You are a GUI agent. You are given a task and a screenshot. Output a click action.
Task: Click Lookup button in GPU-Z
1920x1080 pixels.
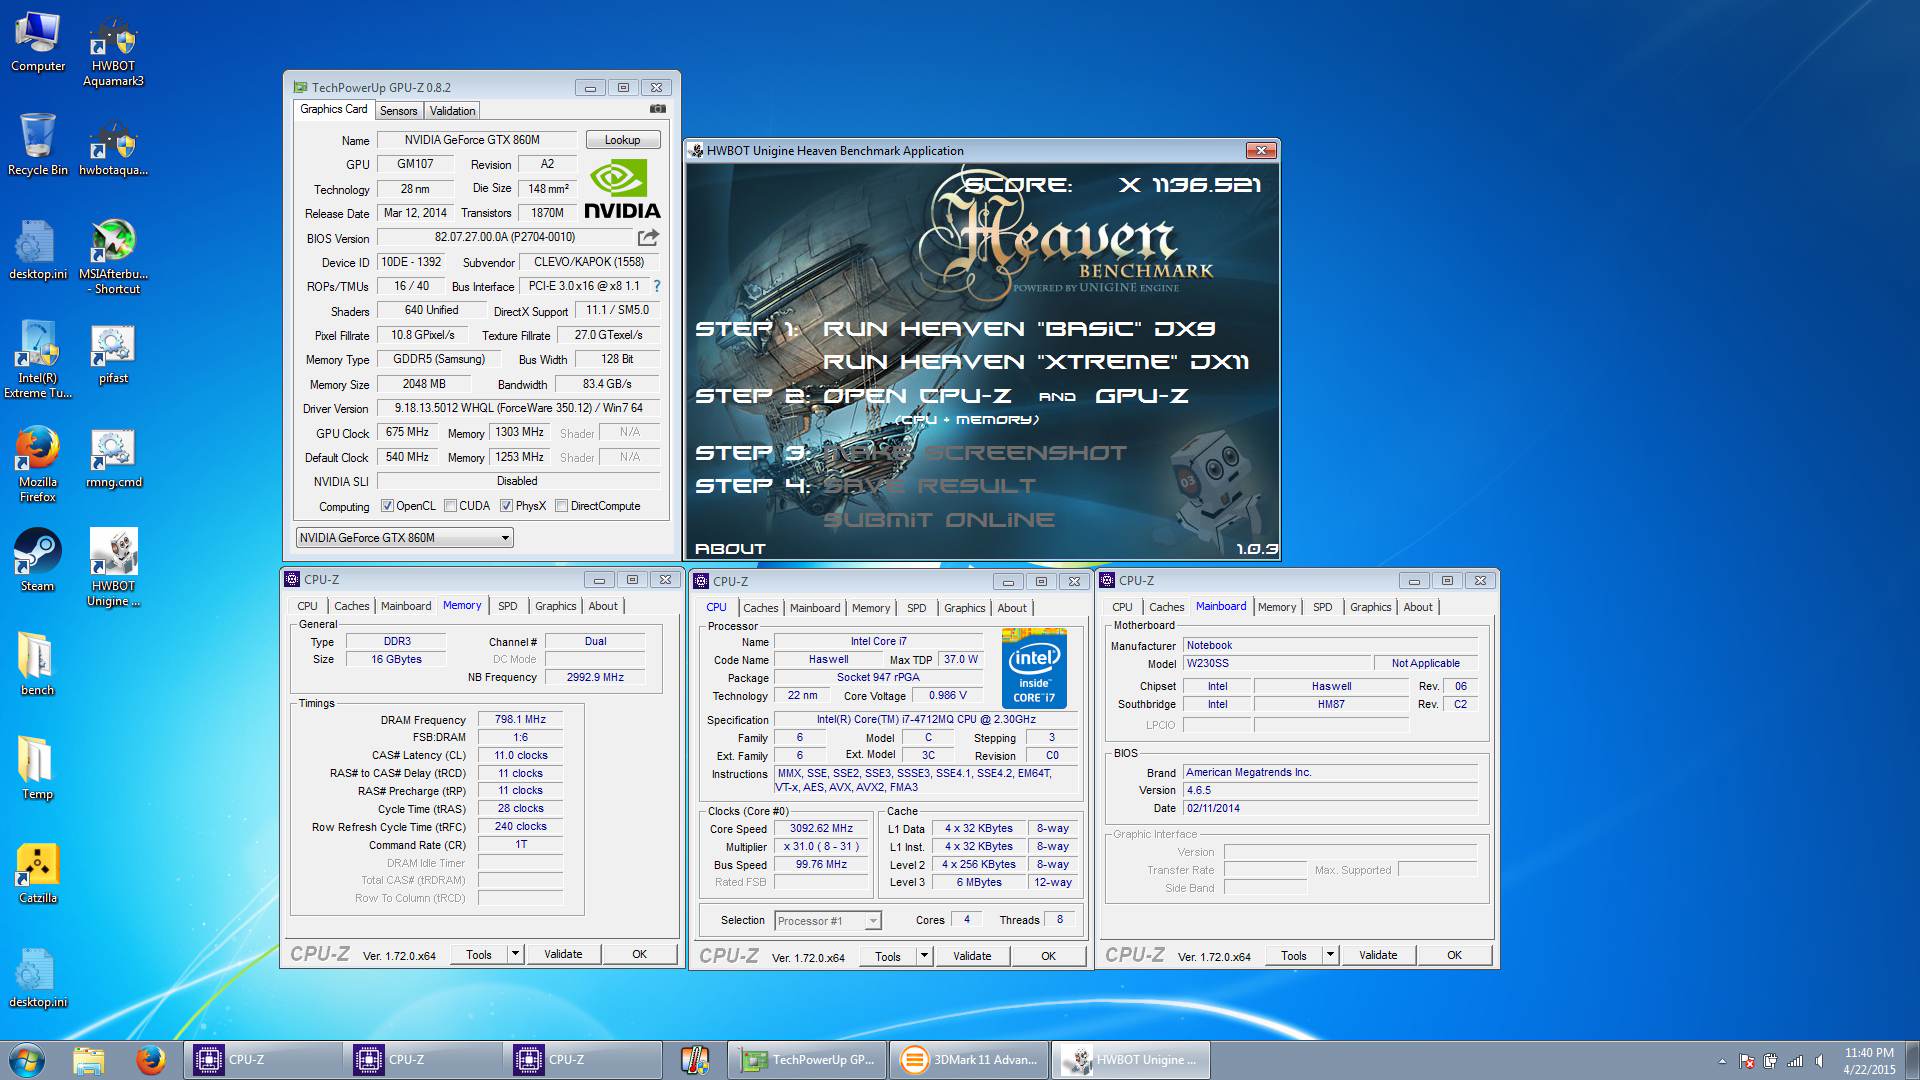tap(622, 140)
